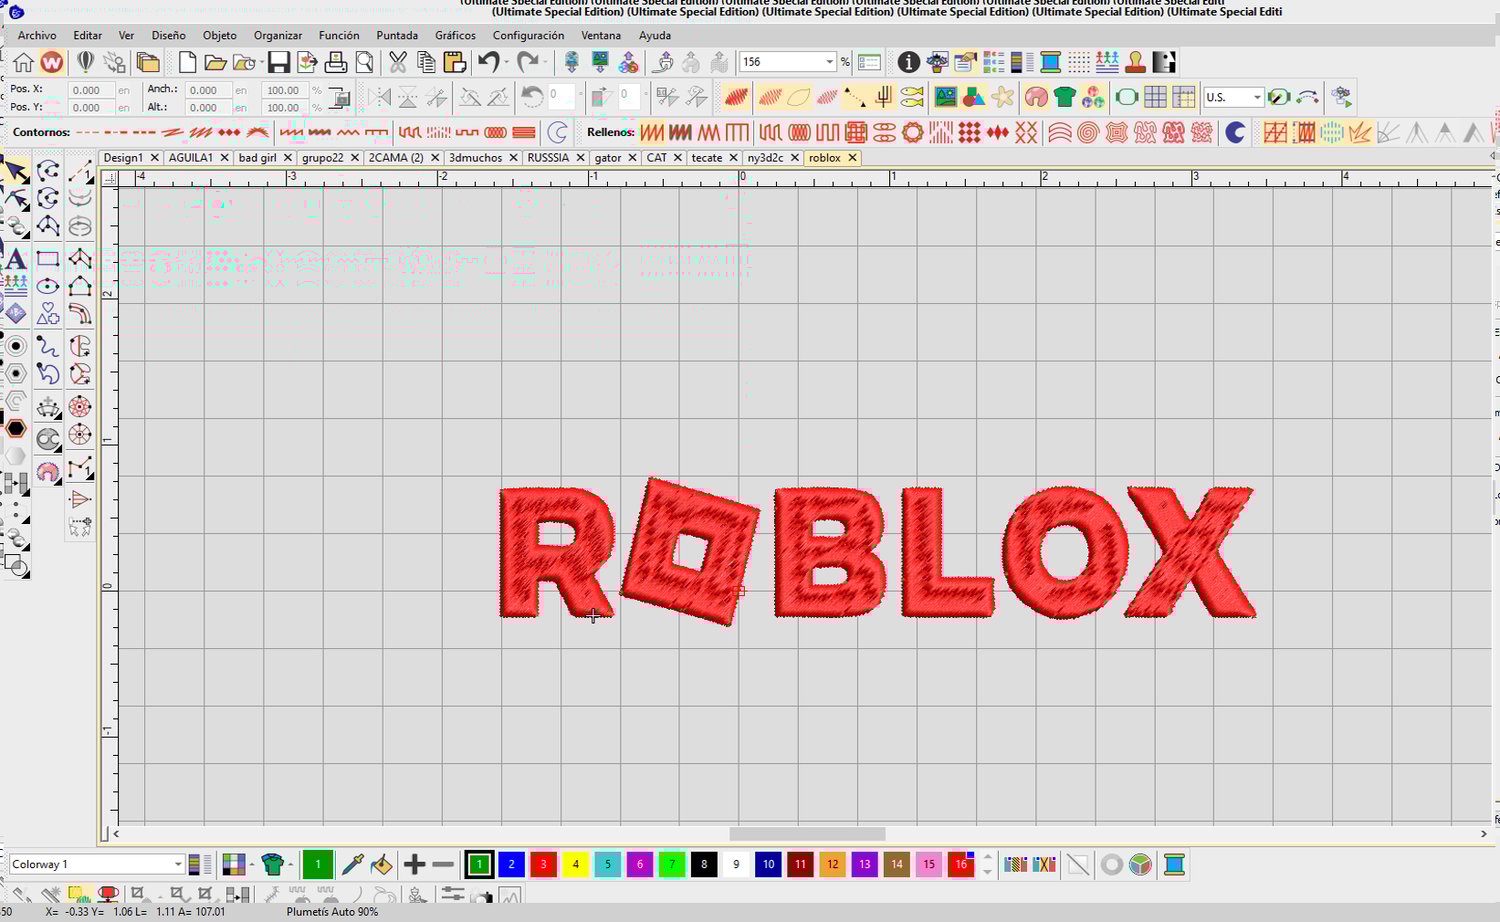Open print preview with the magnifier page icon
This screenshot has height=922, width=1500.
click(x=364, y=63)
